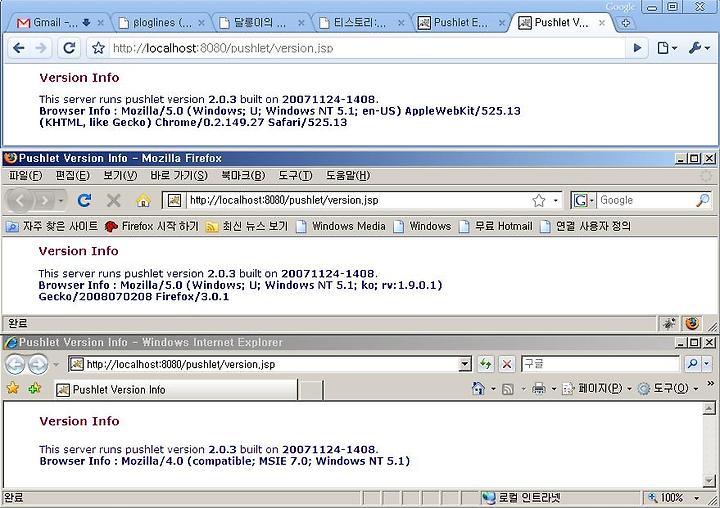Open Windows Media bookmark in Firefox
This screenshot has height=508, width=720.
pos(341,226)
